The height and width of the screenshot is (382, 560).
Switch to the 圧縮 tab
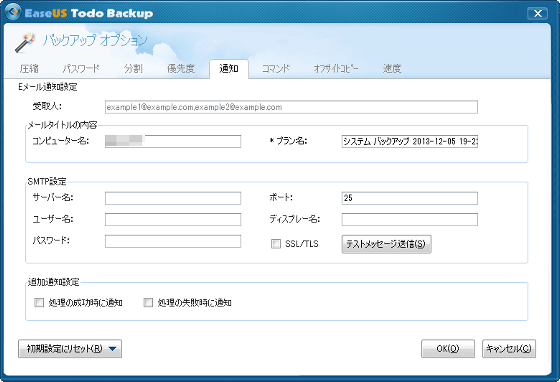29,69
